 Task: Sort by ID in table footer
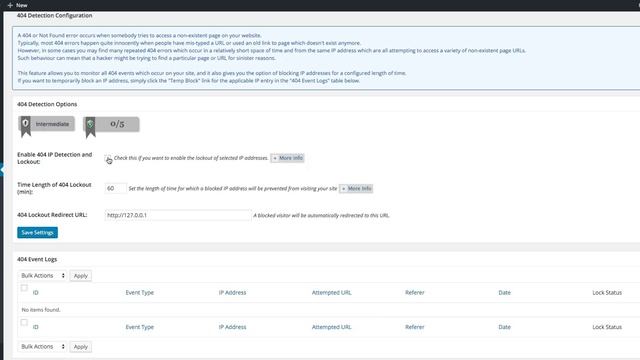pyautogui.click(x=36, y=327)
